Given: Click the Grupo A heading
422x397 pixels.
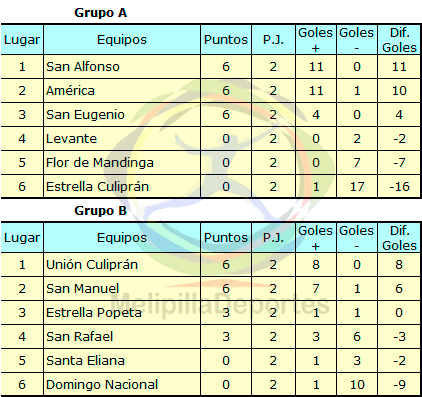Looking at the screenshot, I should coord(100,13).
